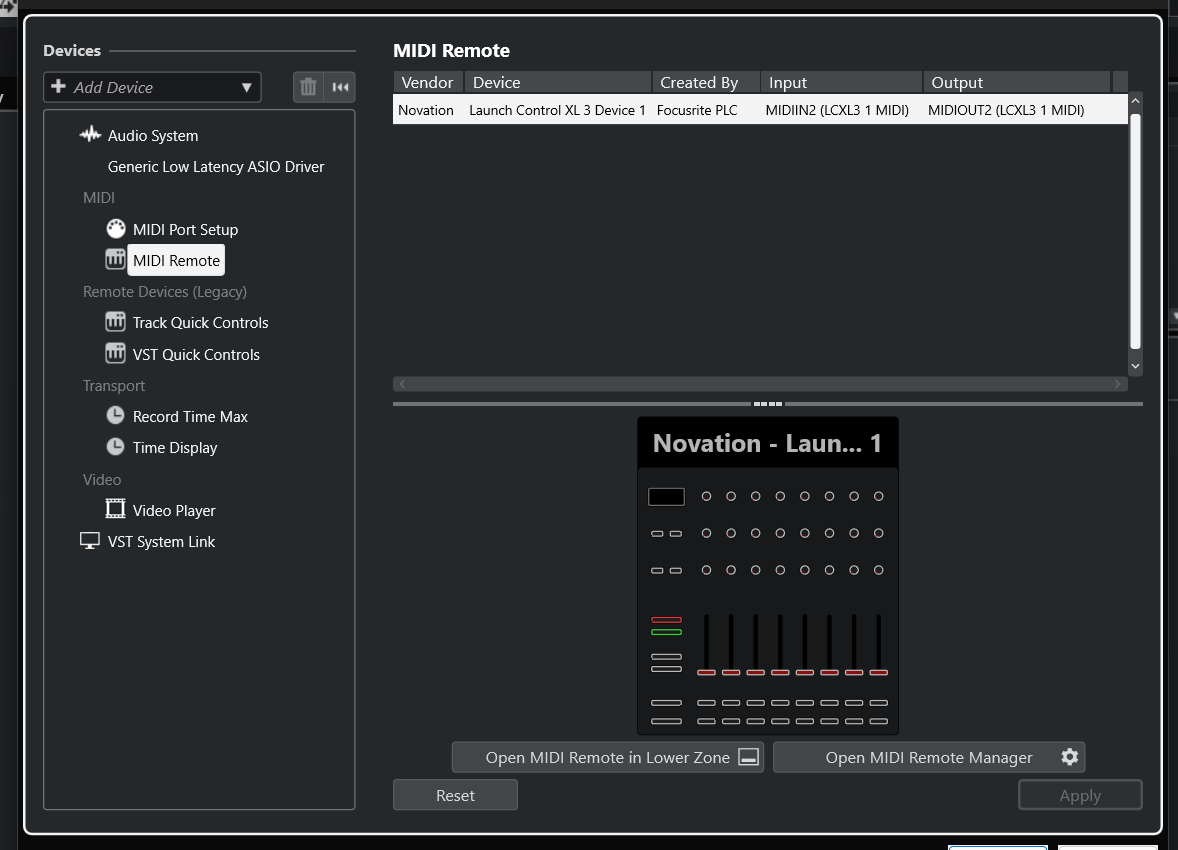This screenshot has width=1178, height=850.
Task: Click the VST Quick Controls icon
Action: click(115, 353)
